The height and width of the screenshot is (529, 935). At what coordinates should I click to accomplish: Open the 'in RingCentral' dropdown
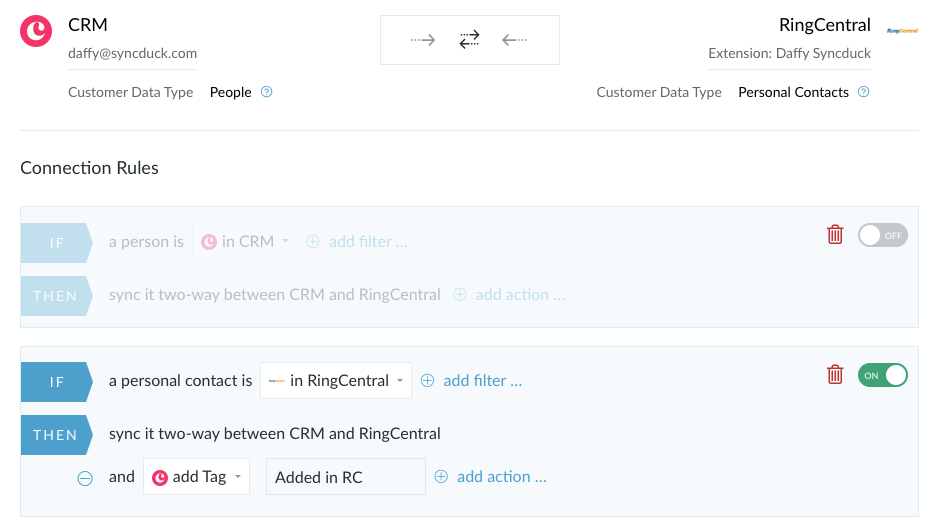click(336, 380)
